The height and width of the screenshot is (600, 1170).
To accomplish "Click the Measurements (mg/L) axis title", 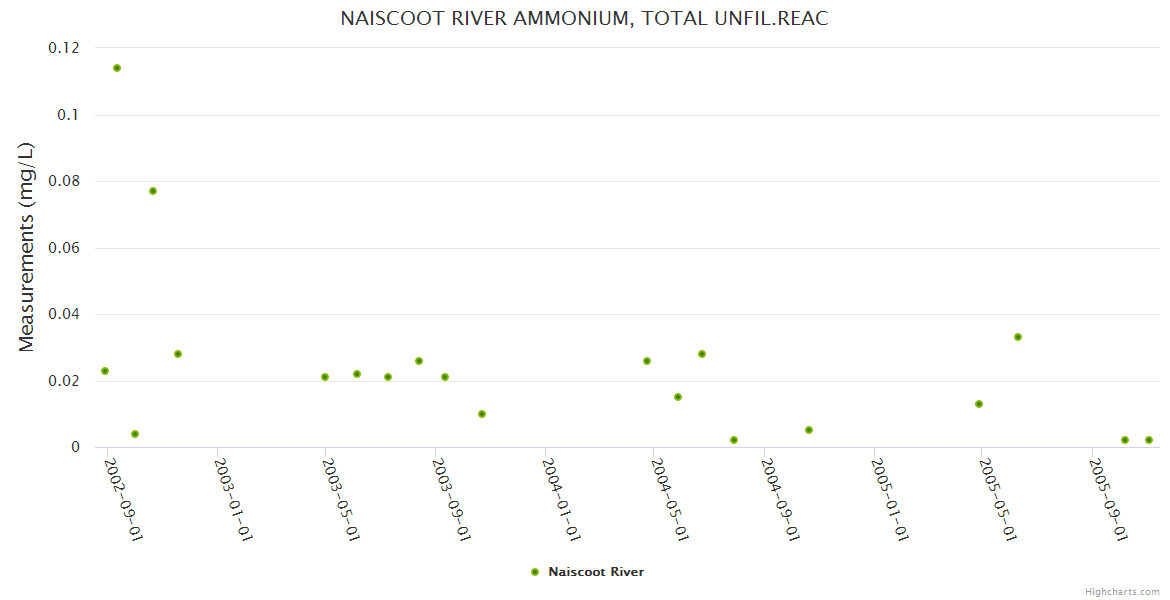I will (27, 247).
